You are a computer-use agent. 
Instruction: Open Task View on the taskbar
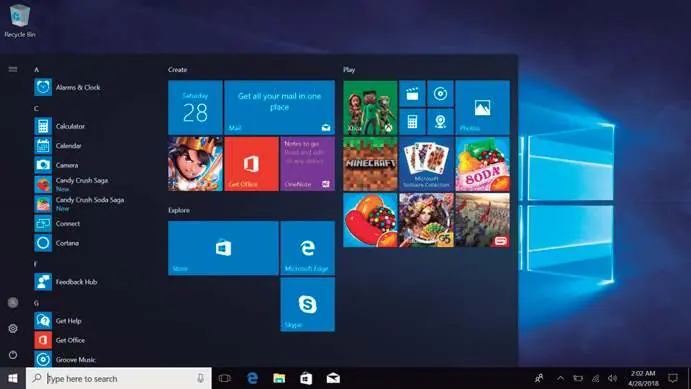click(x=225, y=378)
